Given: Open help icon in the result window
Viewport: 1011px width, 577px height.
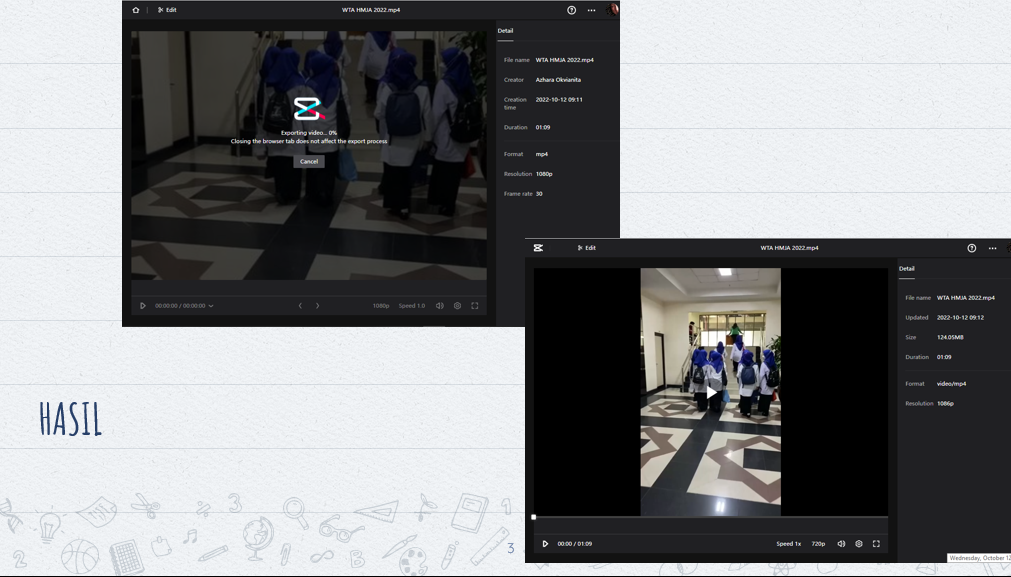Looking at the screenshot, I should click(x=972, y=248).
